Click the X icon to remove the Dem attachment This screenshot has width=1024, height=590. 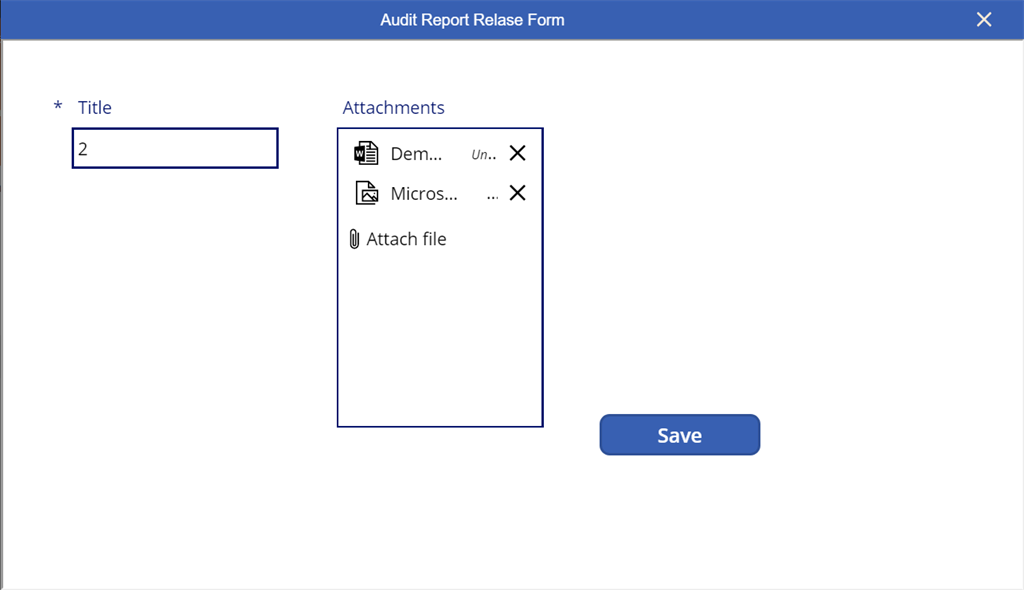coord(517,152)
